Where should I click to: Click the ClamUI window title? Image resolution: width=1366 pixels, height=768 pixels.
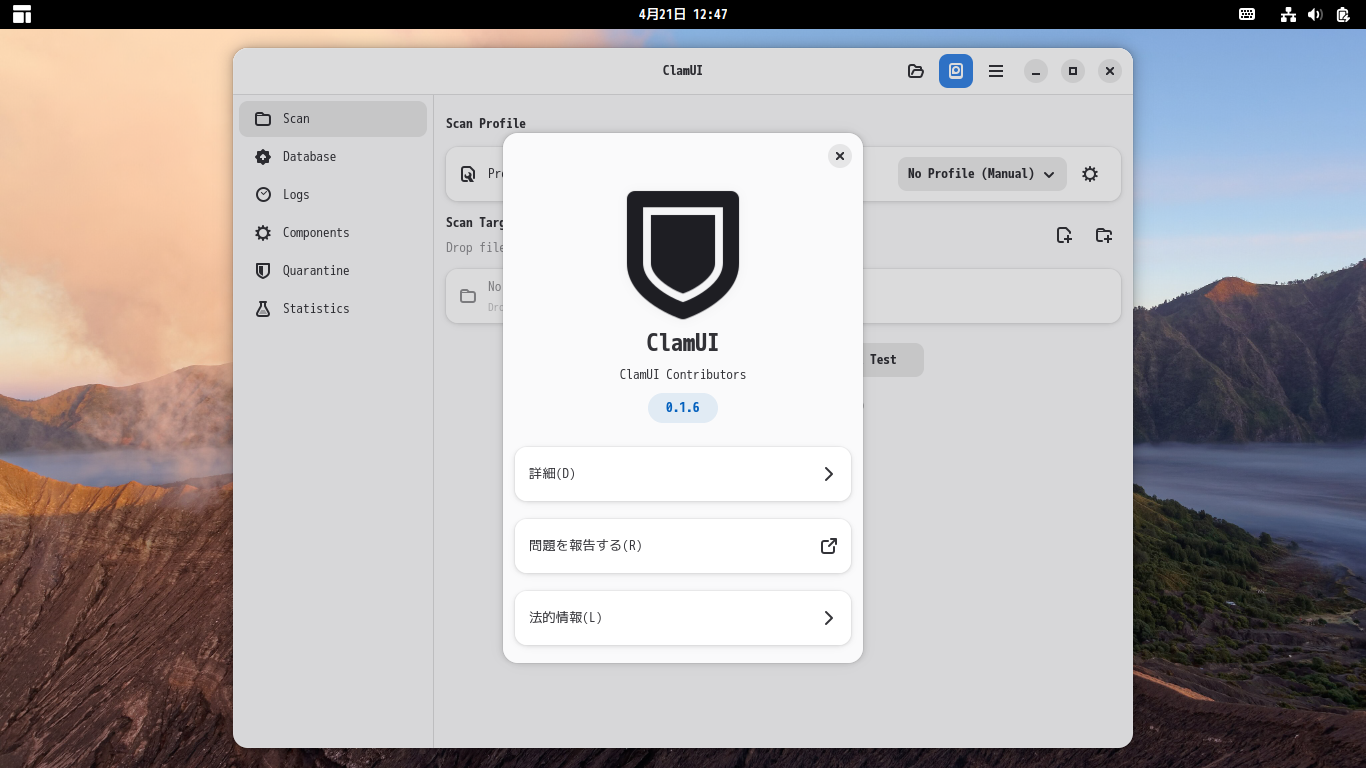tap(683, 71)
